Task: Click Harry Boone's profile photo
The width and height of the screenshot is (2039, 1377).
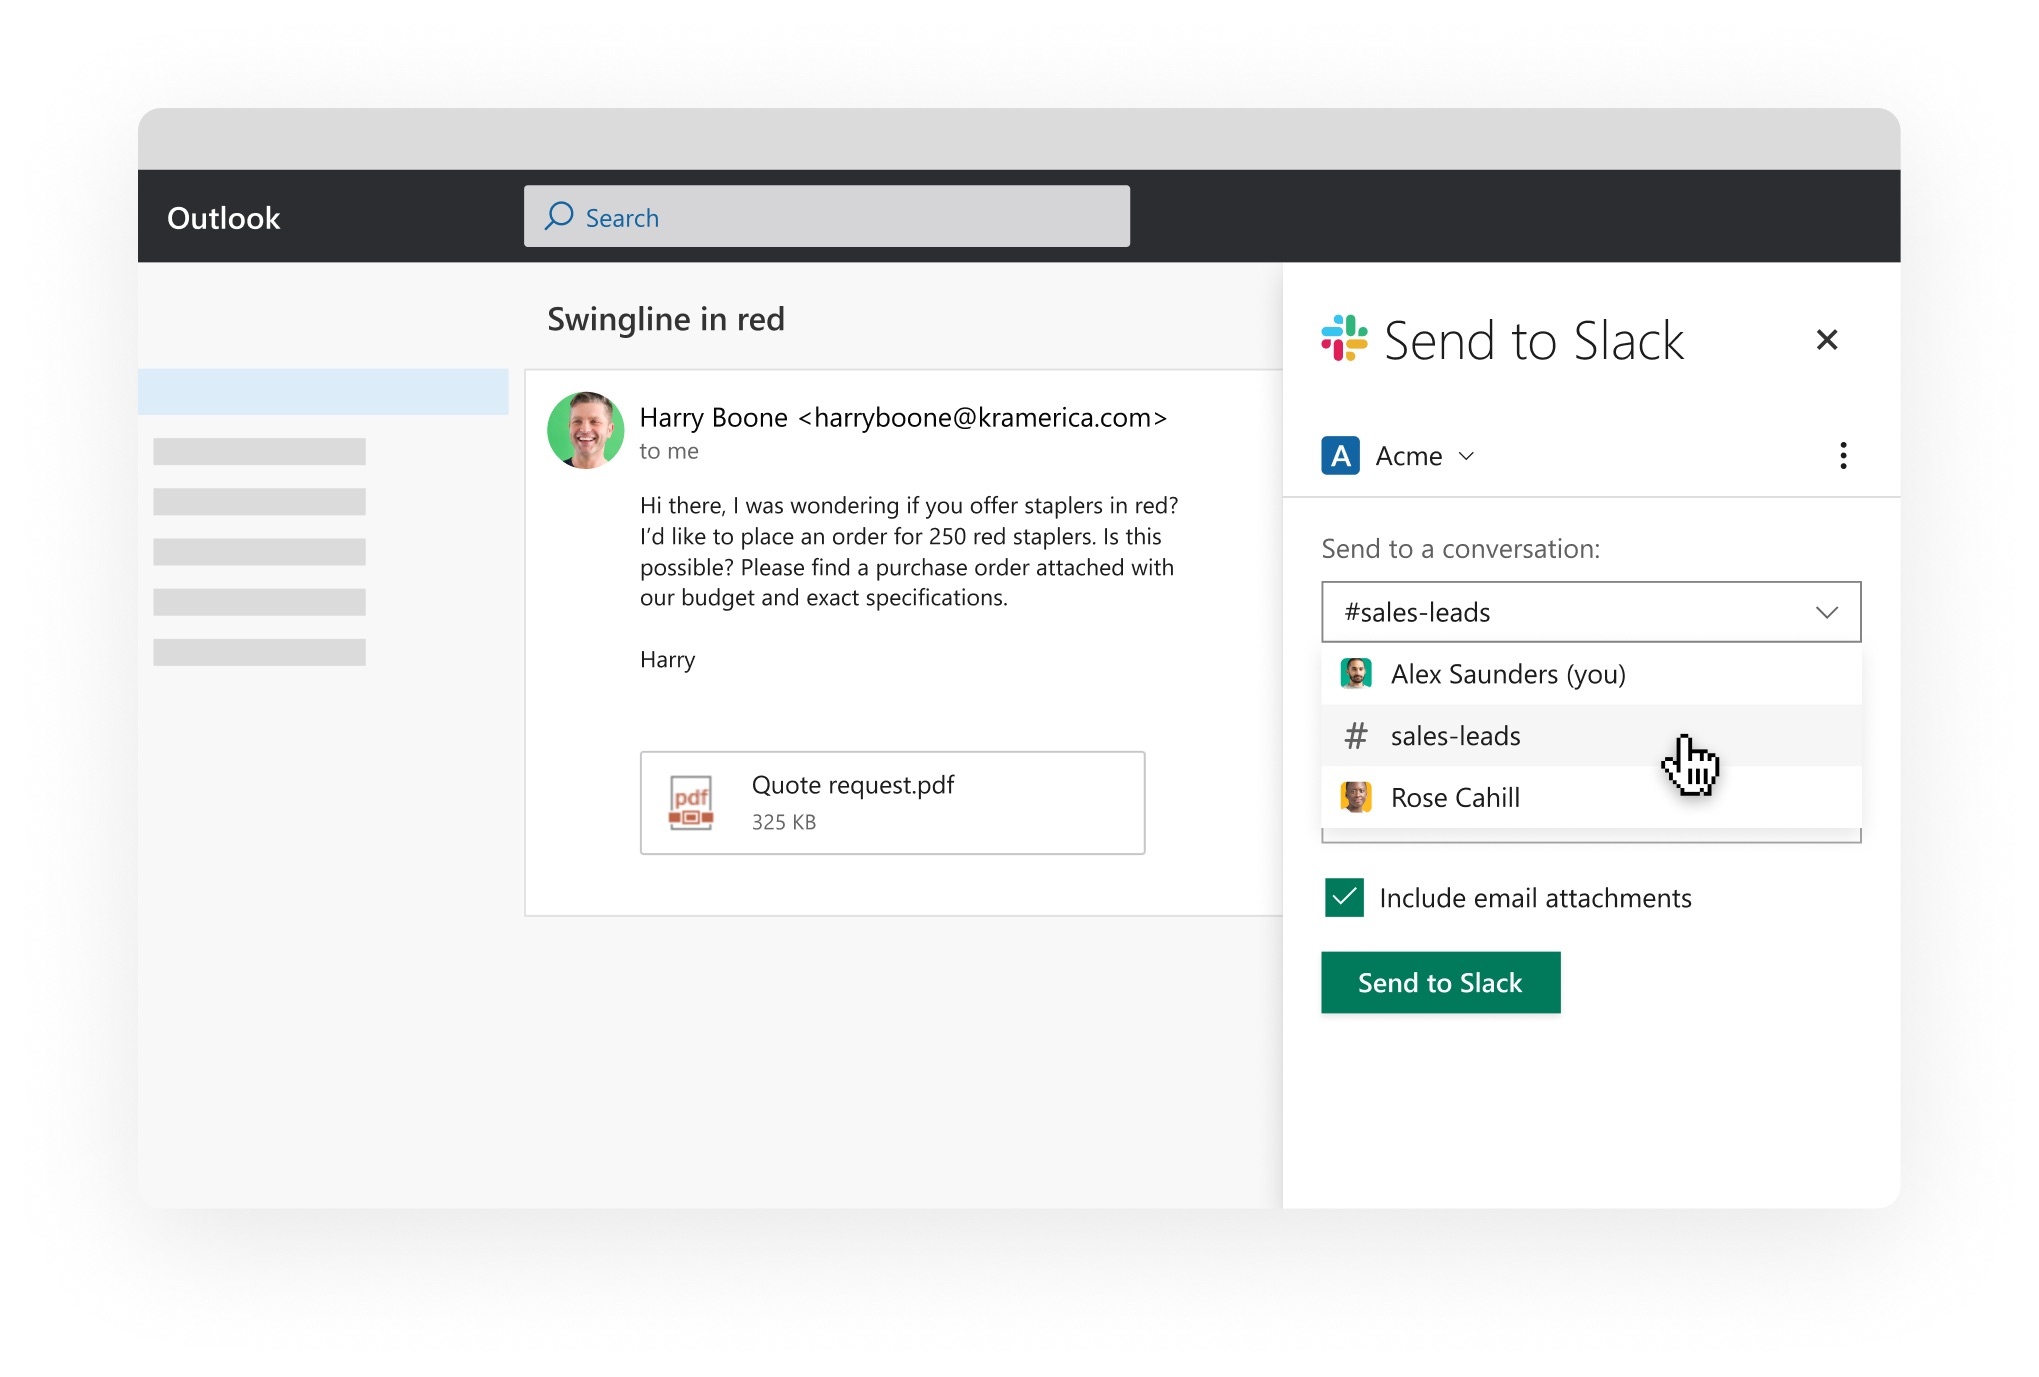Action: (585, 431)
